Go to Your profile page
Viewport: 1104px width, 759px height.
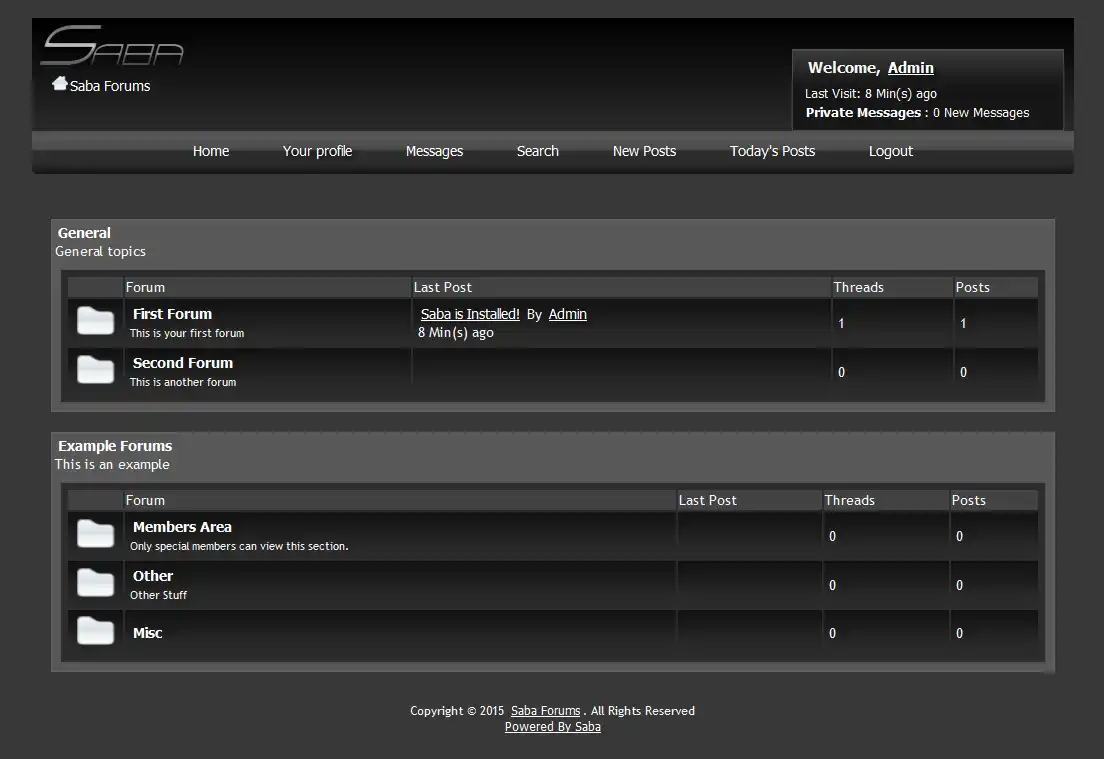coord(317,151)
